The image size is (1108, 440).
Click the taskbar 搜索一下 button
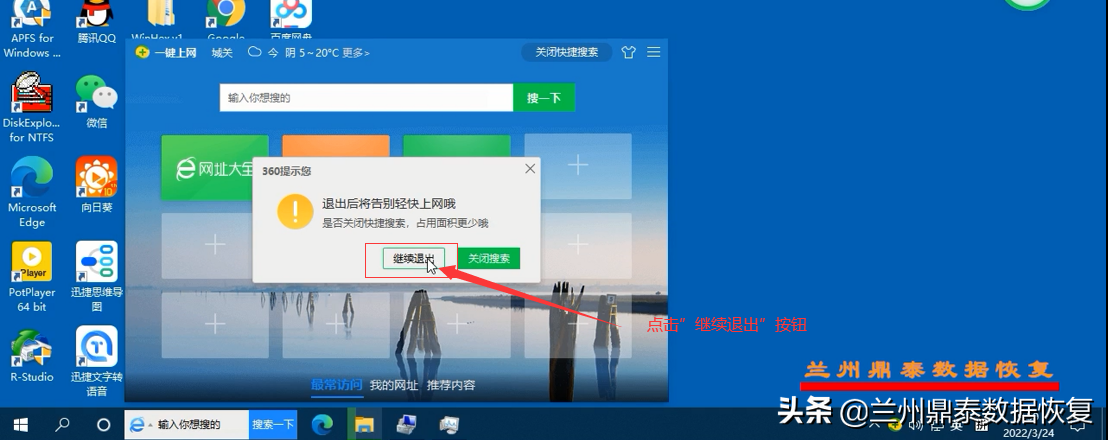(x=273, y=424)
